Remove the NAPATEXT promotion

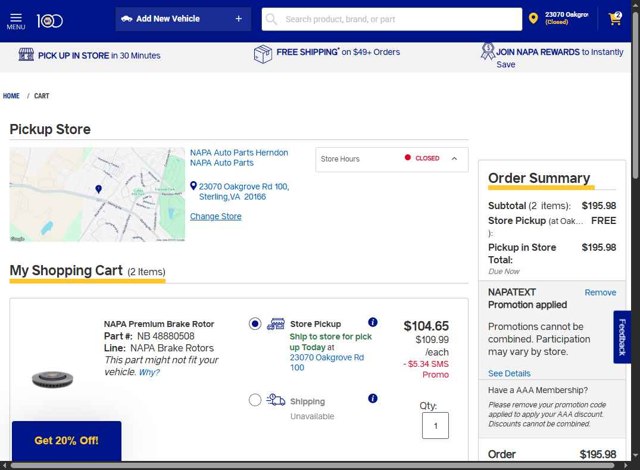point(600,293)
